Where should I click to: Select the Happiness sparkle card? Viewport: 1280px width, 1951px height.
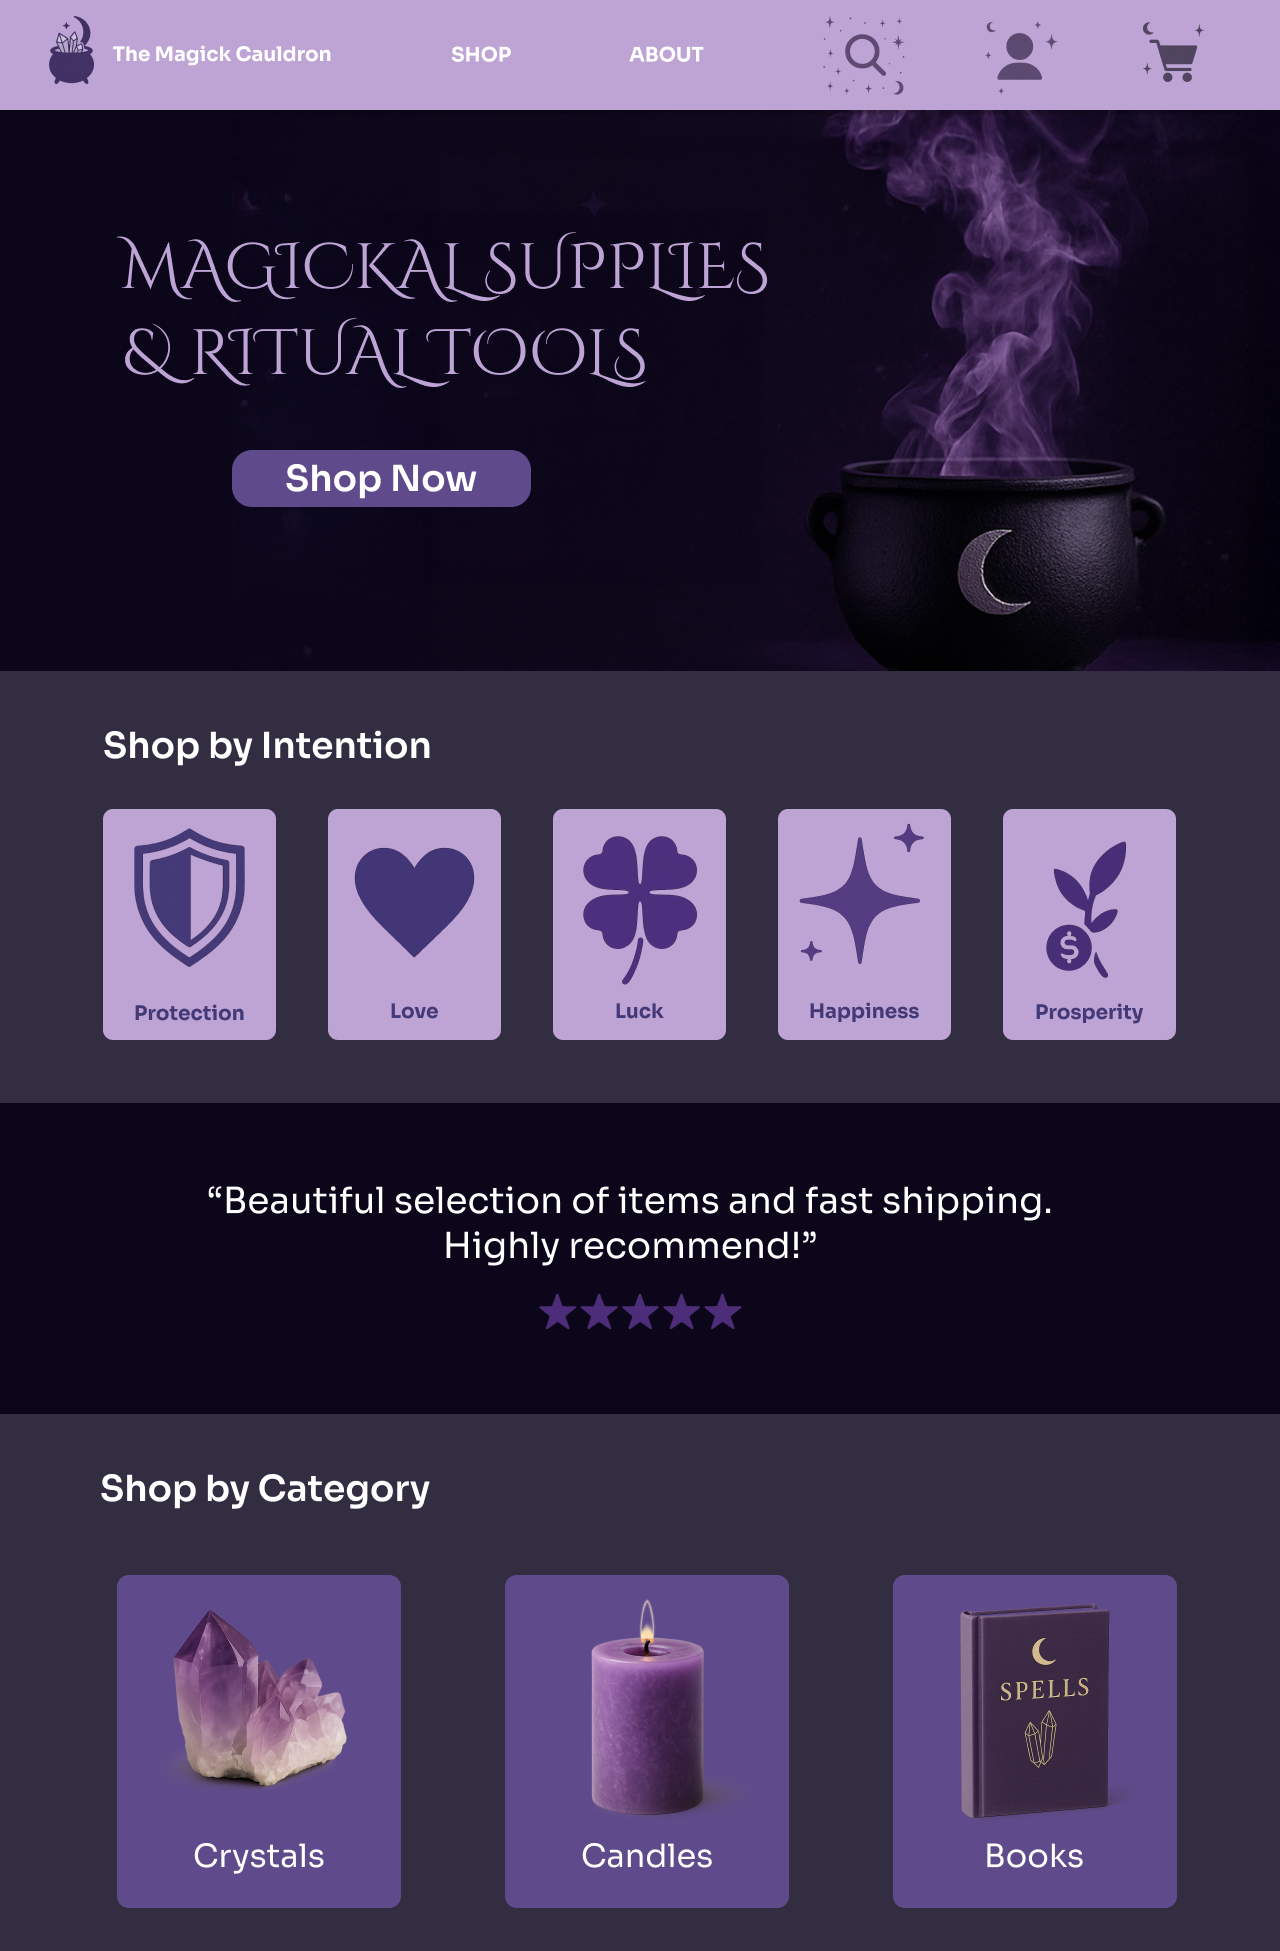tap(864, 924)
